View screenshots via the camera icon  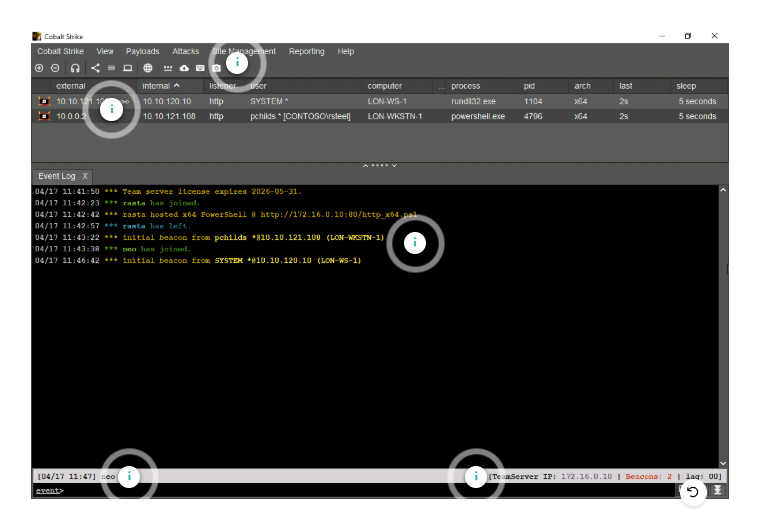(x=216, y=68)
